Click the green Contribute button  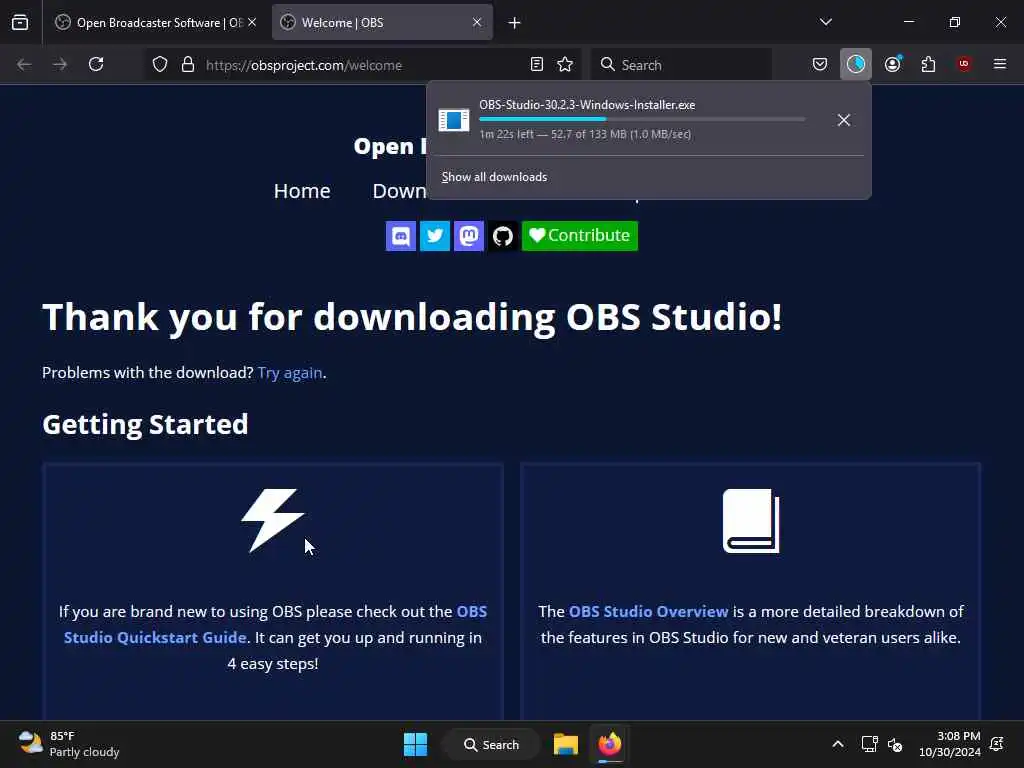[580, 236]
